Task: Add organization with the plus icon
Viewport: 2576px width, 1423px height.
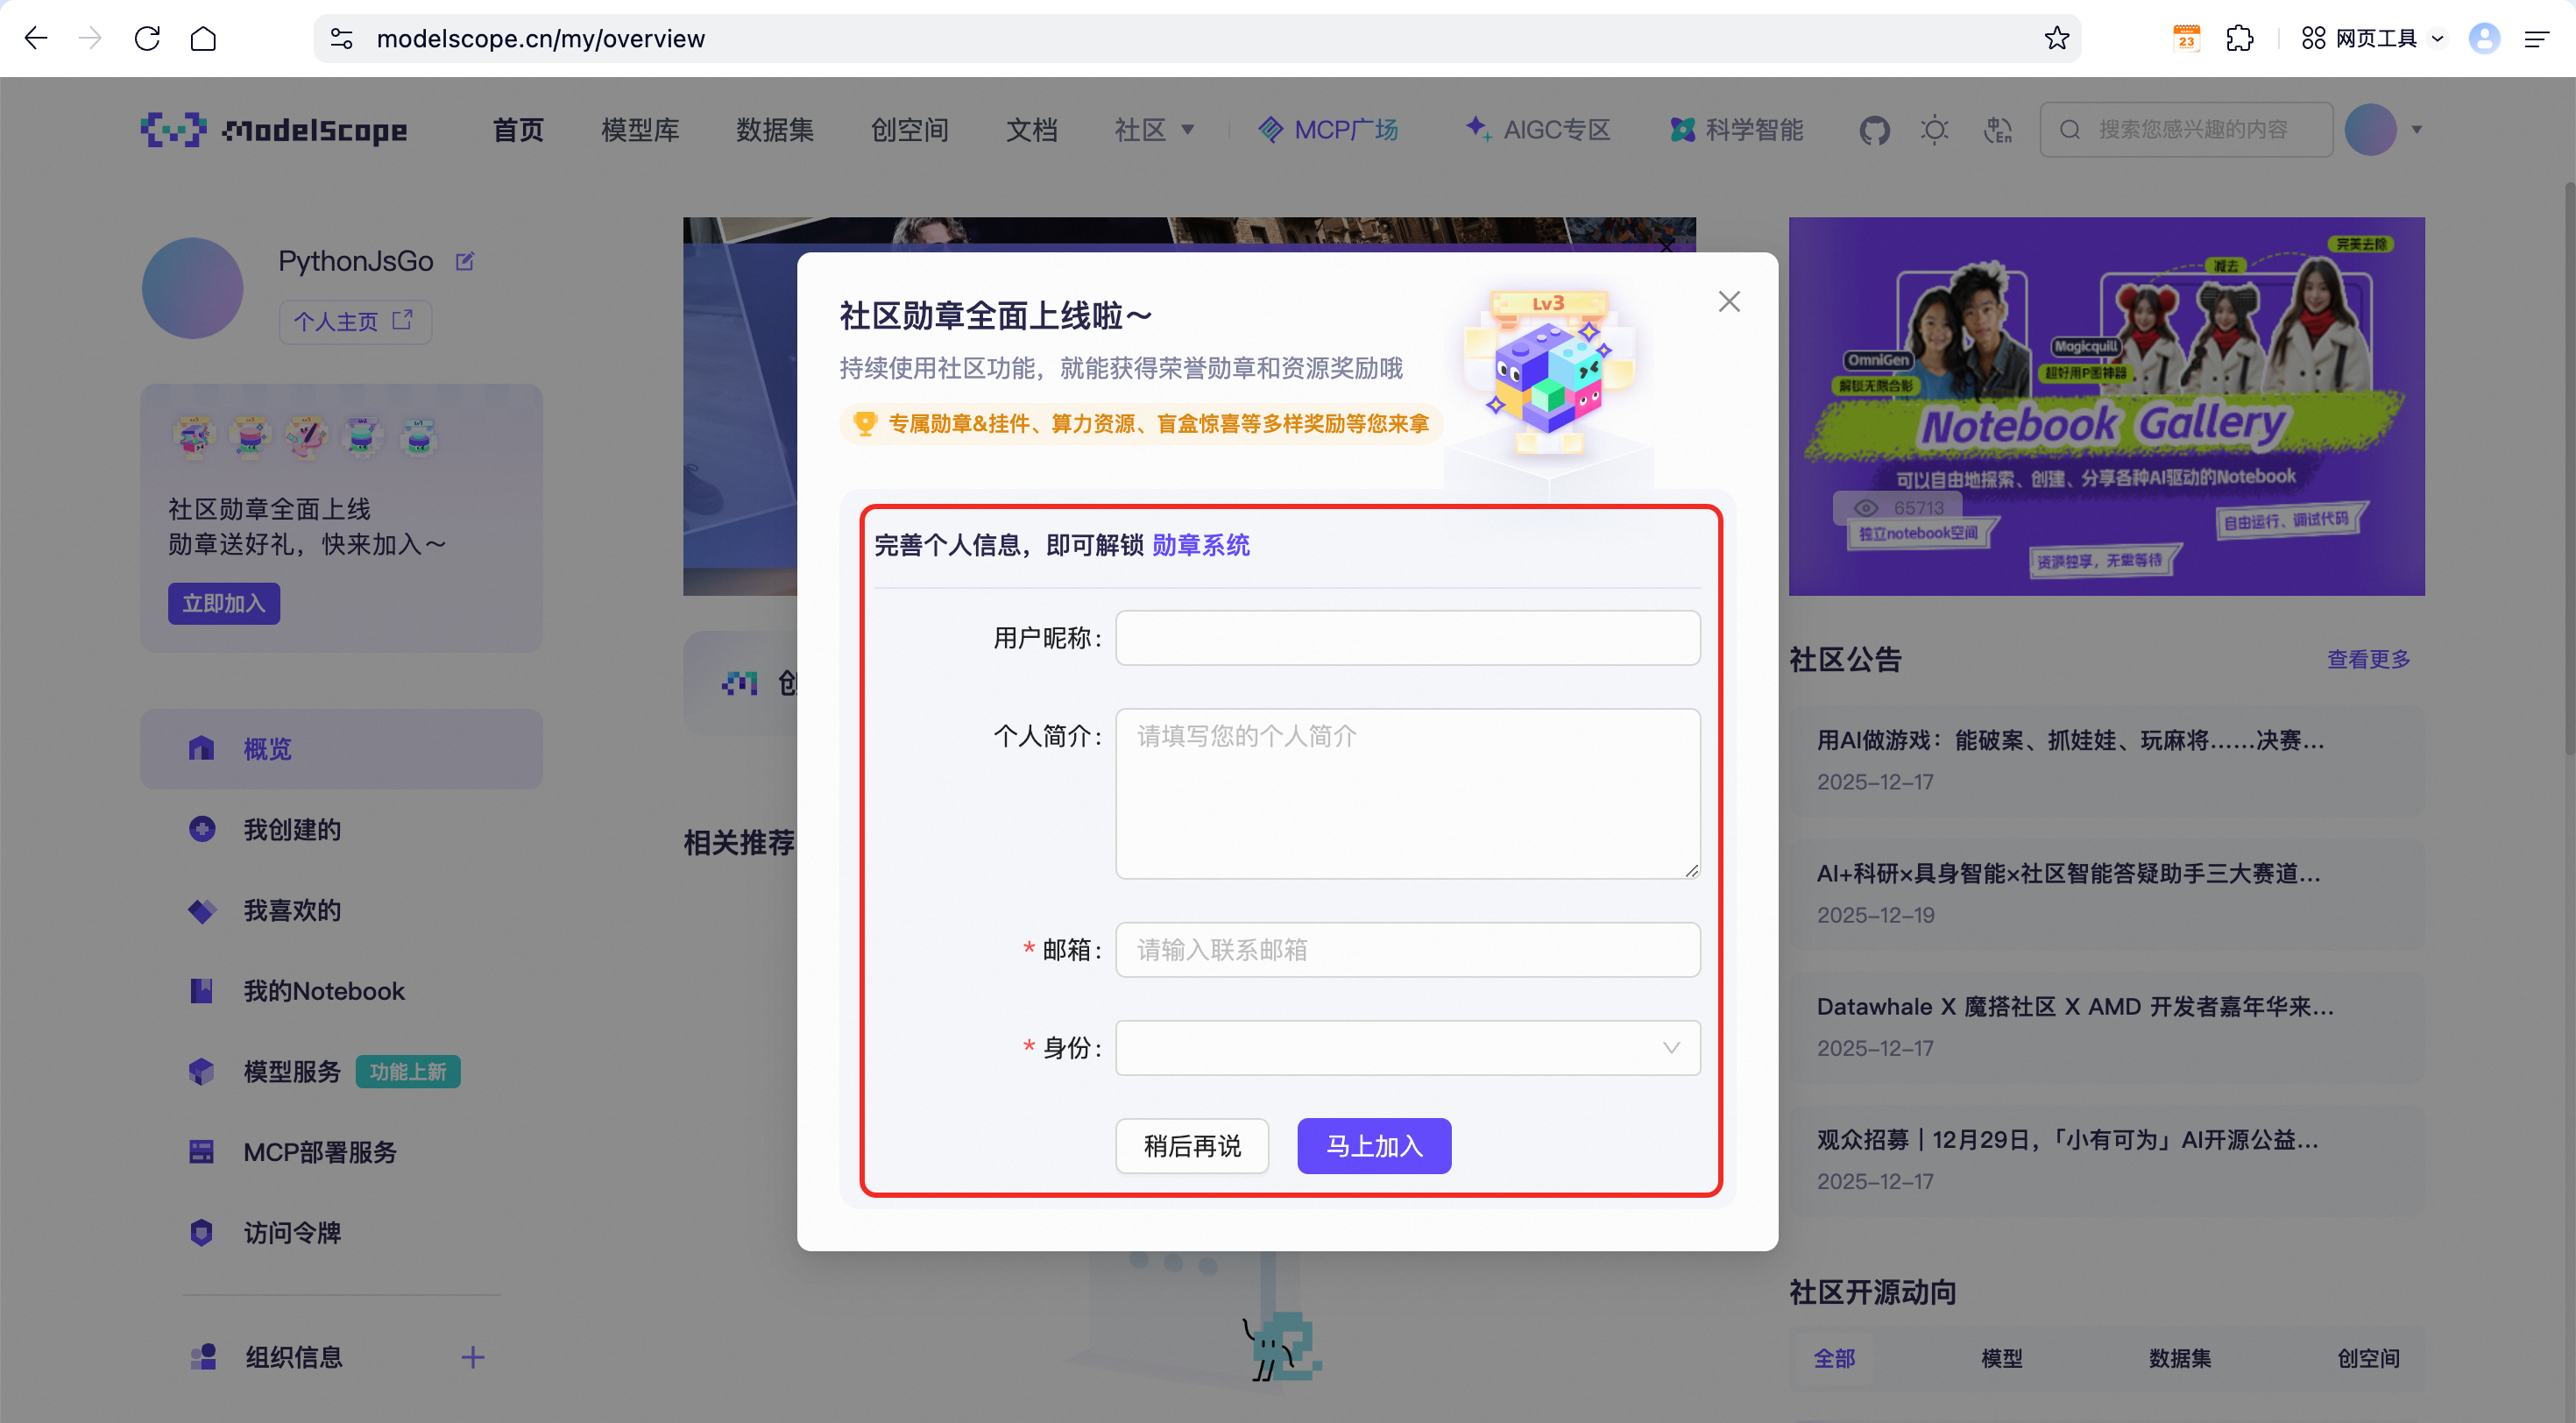Action: point(473,1357)
